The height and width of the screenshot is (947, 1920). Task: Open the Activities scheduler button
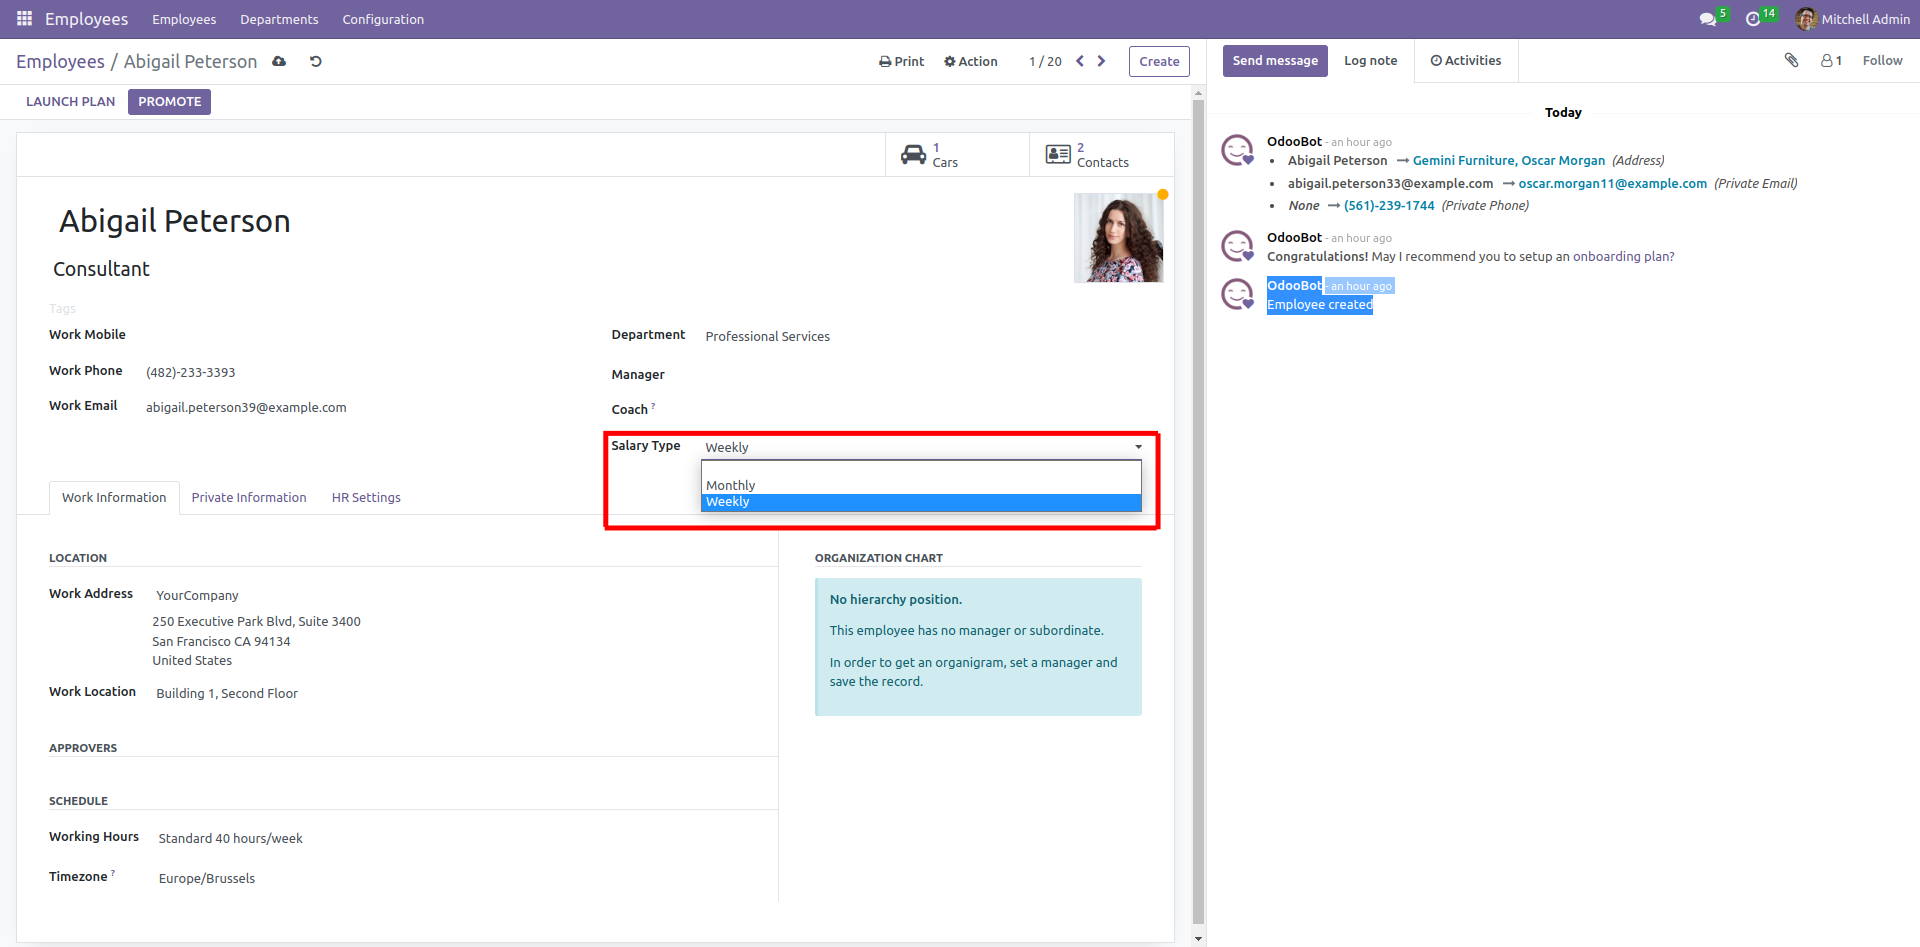point(1466,60)
